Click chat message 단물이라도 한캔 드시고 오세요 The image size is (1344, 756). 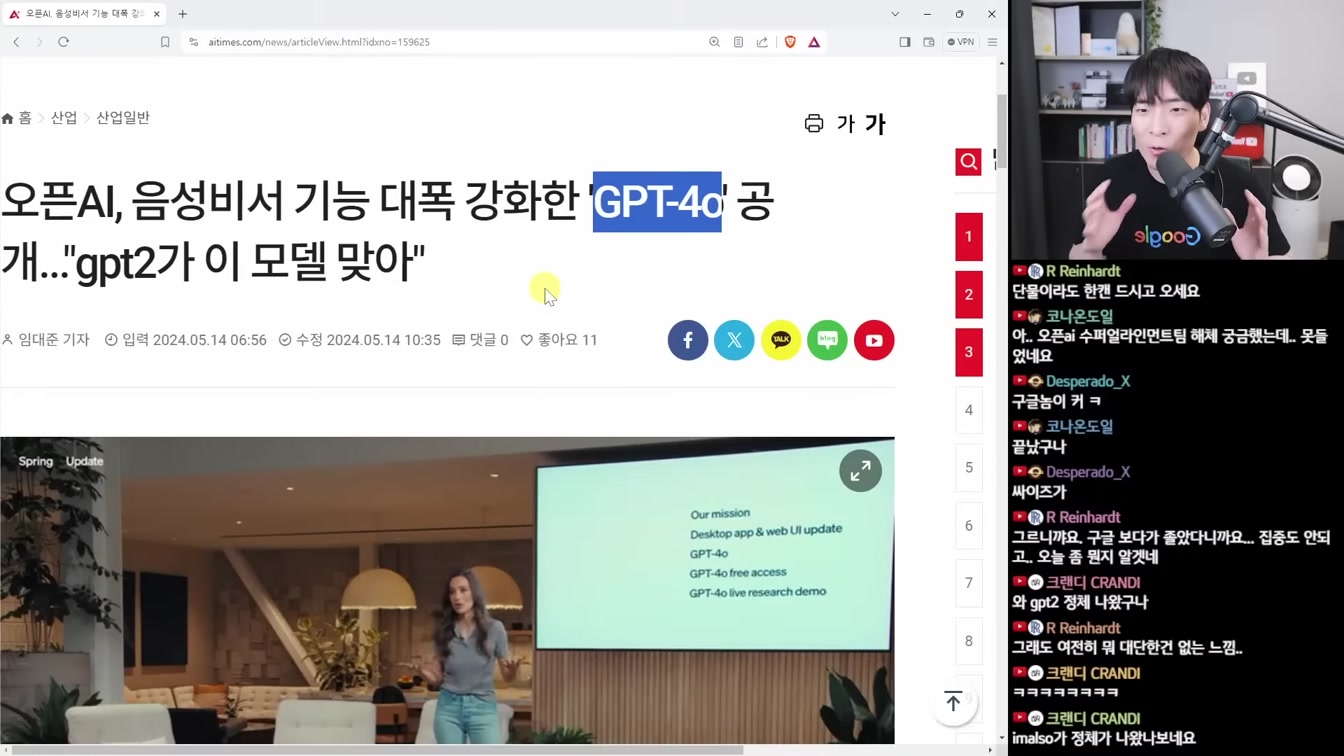click(x=1105, y=291)
